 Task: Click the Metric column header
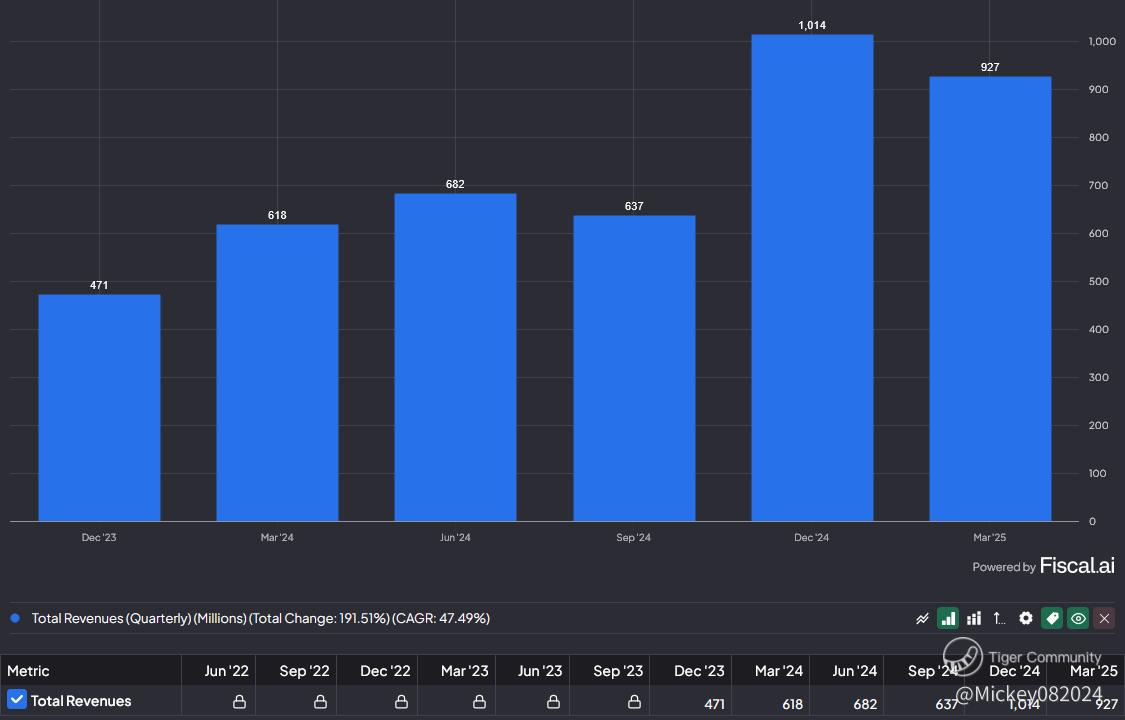click(x=29, y=671)
